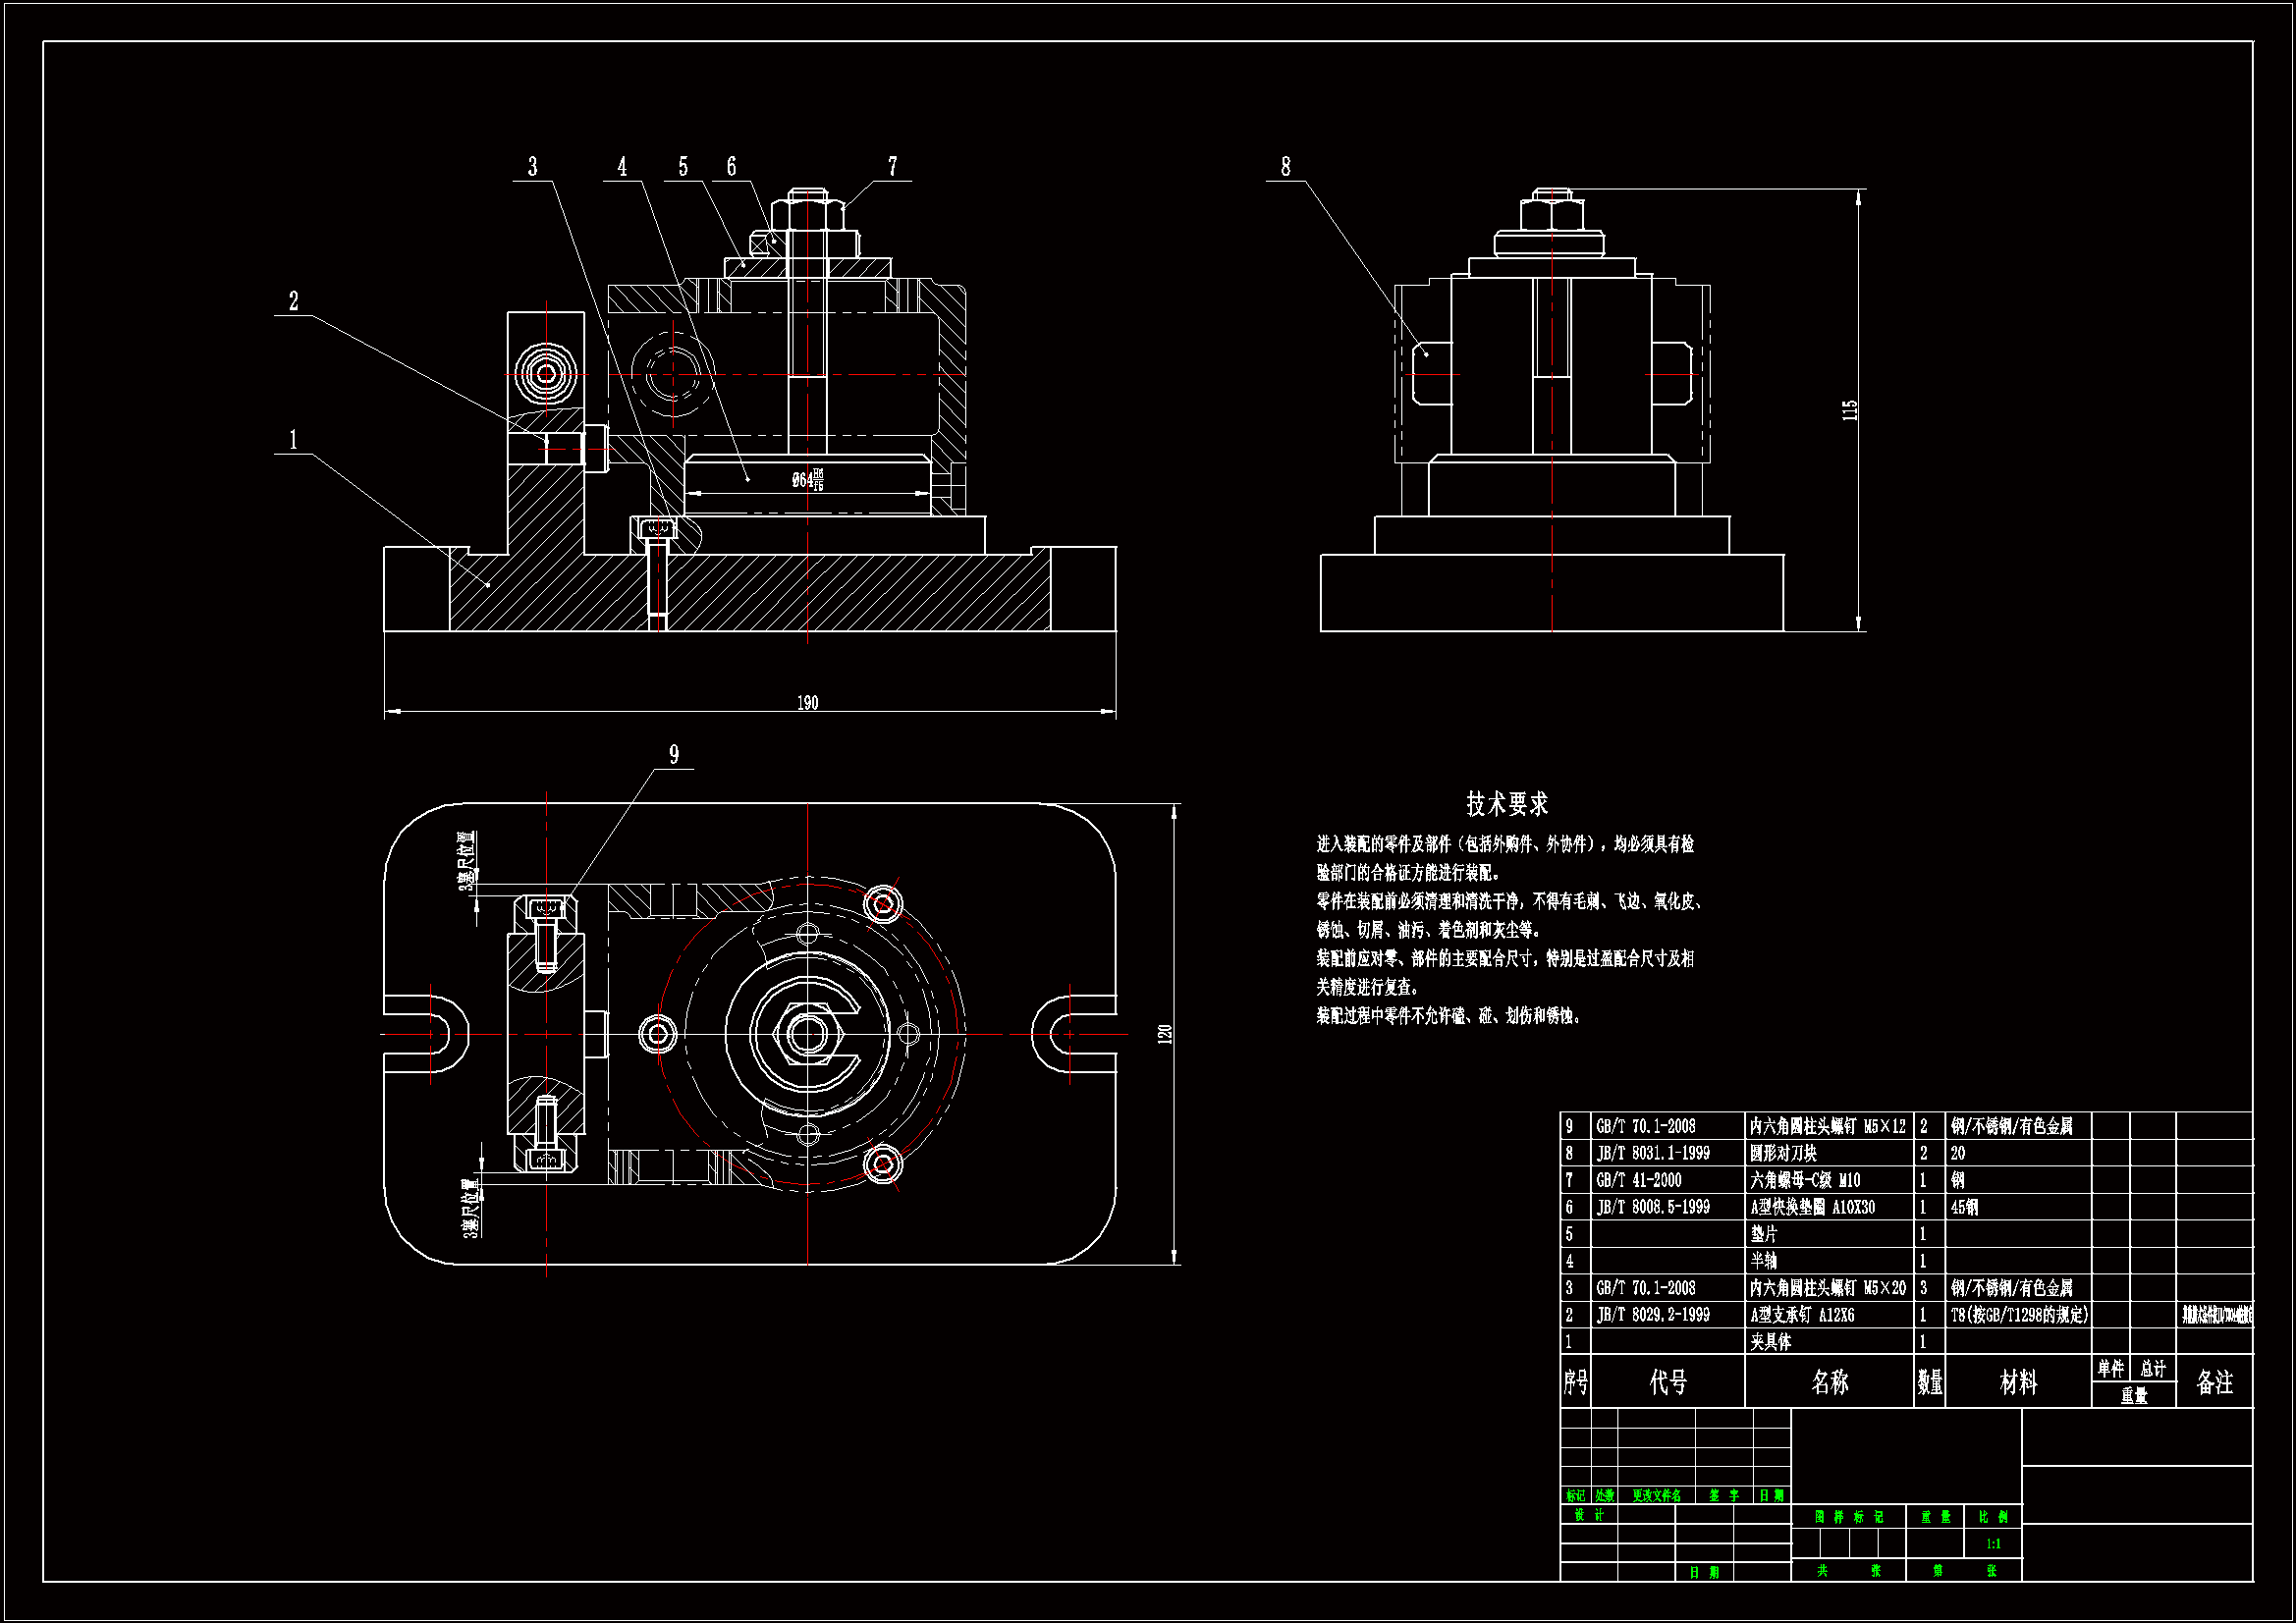Click the 六角螺母-C级 M10 entry
2296x1623 pixels.
pos(1804,1180)
